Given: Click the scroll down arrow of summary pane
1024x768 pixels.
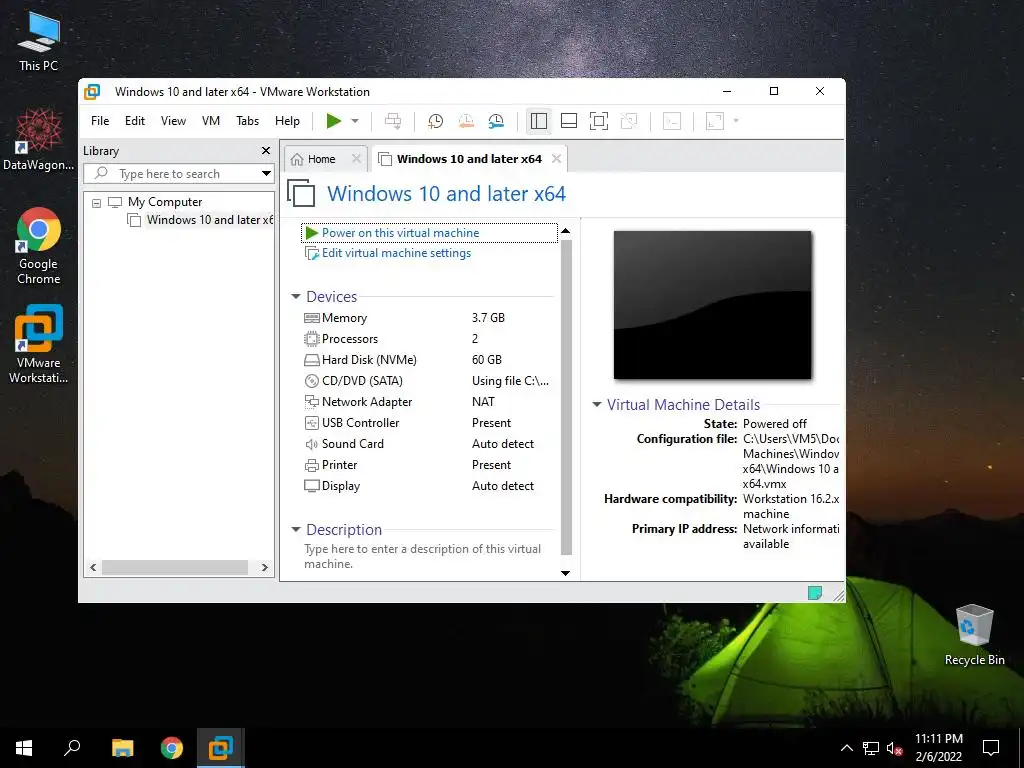Looking at the screenshot, I should tap(566, 573).
